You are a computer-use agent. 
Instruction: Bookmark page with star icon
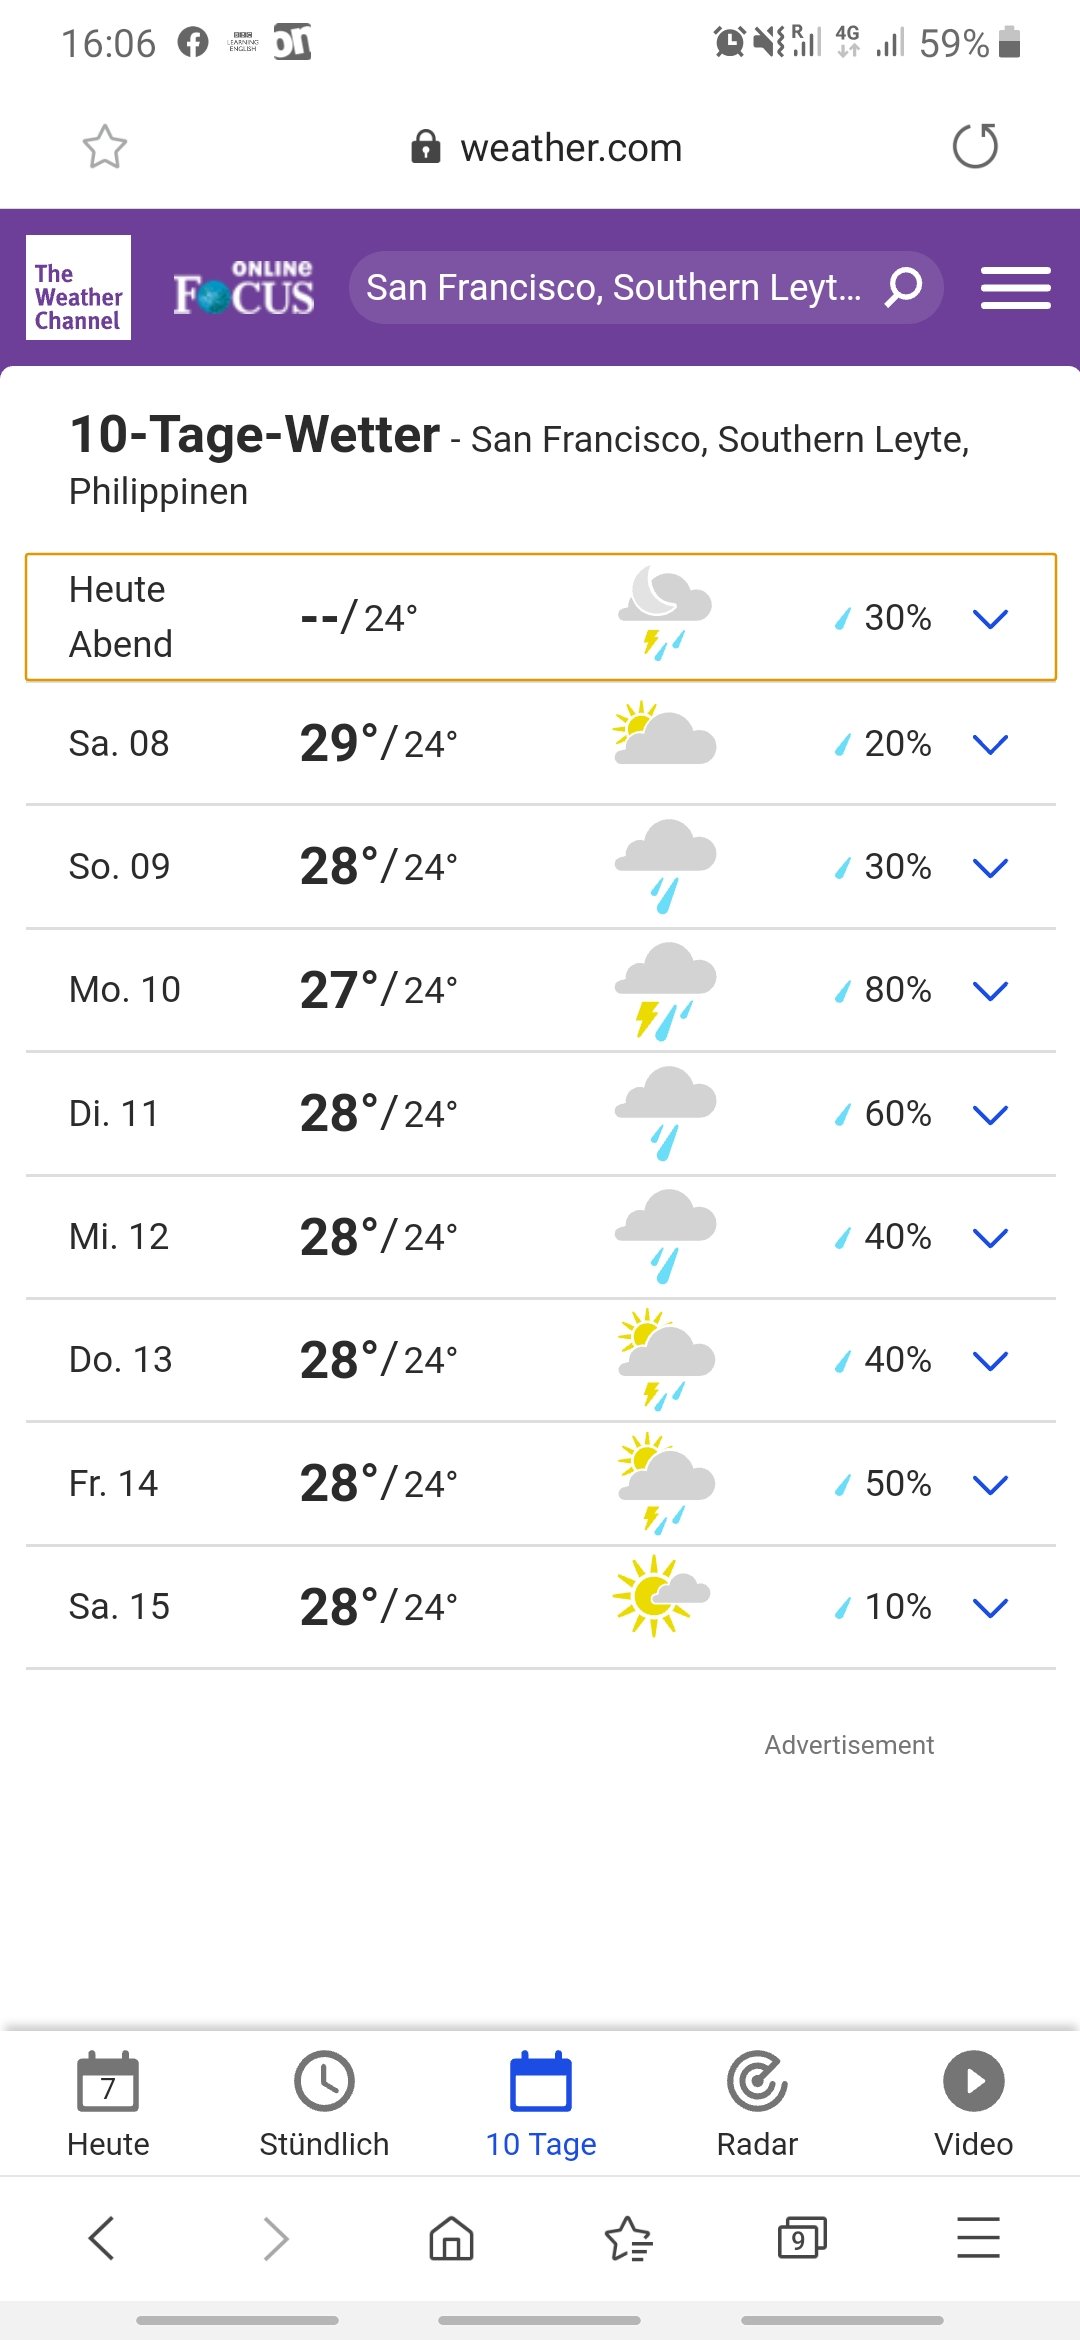104,147
